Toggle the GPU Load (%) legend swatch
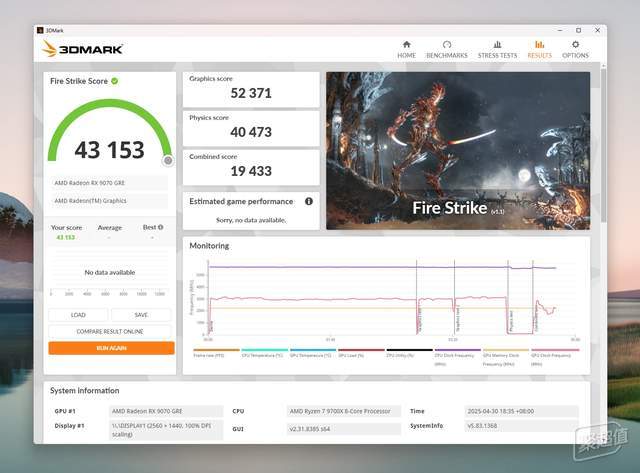The height and width of the screenshot is (473, 640). (361, 350)
